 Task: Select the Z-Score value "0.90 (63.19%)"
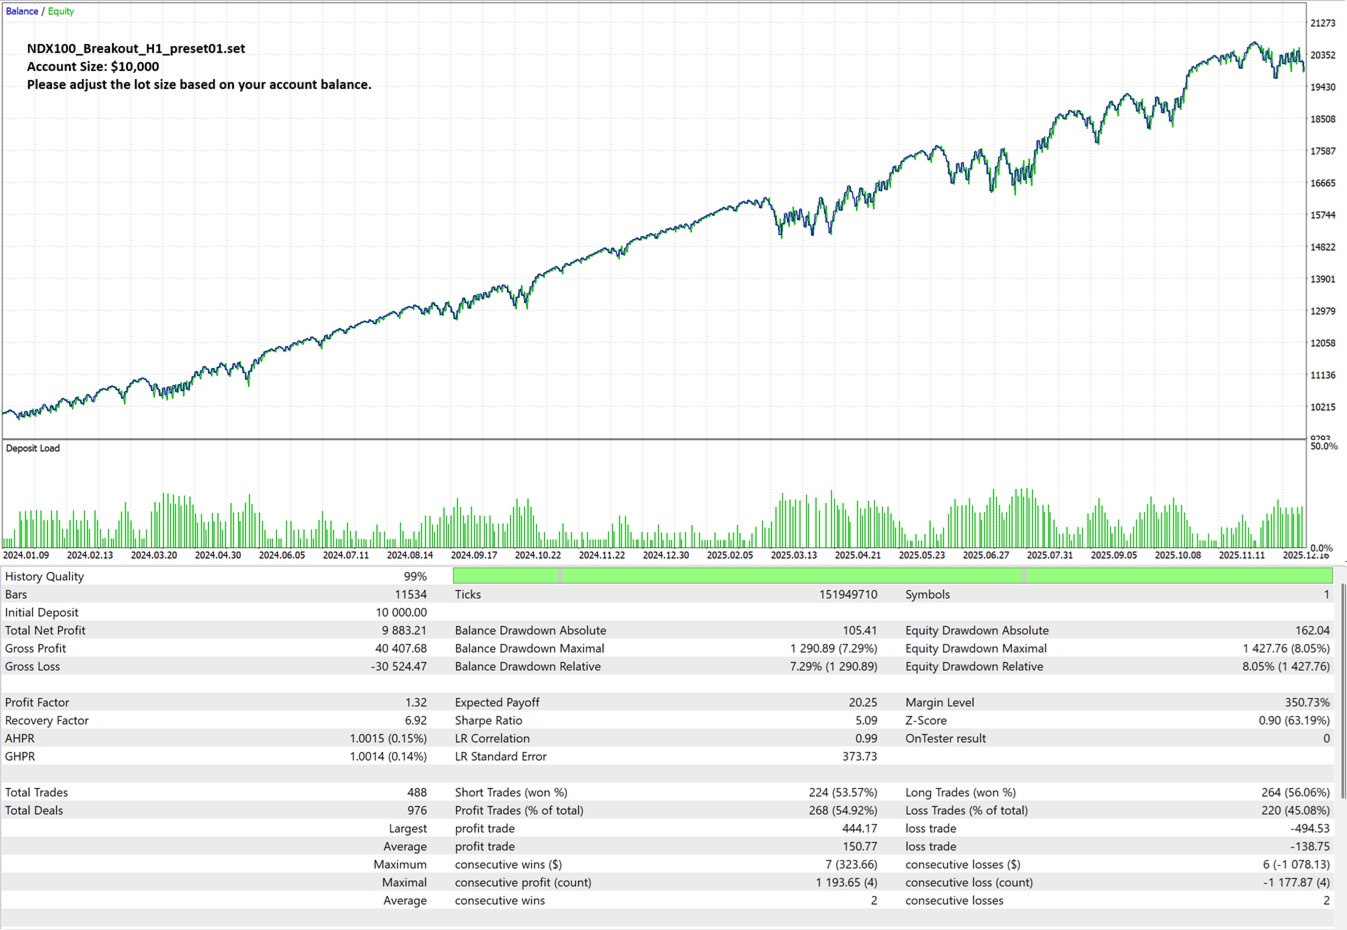(1295, 720)
